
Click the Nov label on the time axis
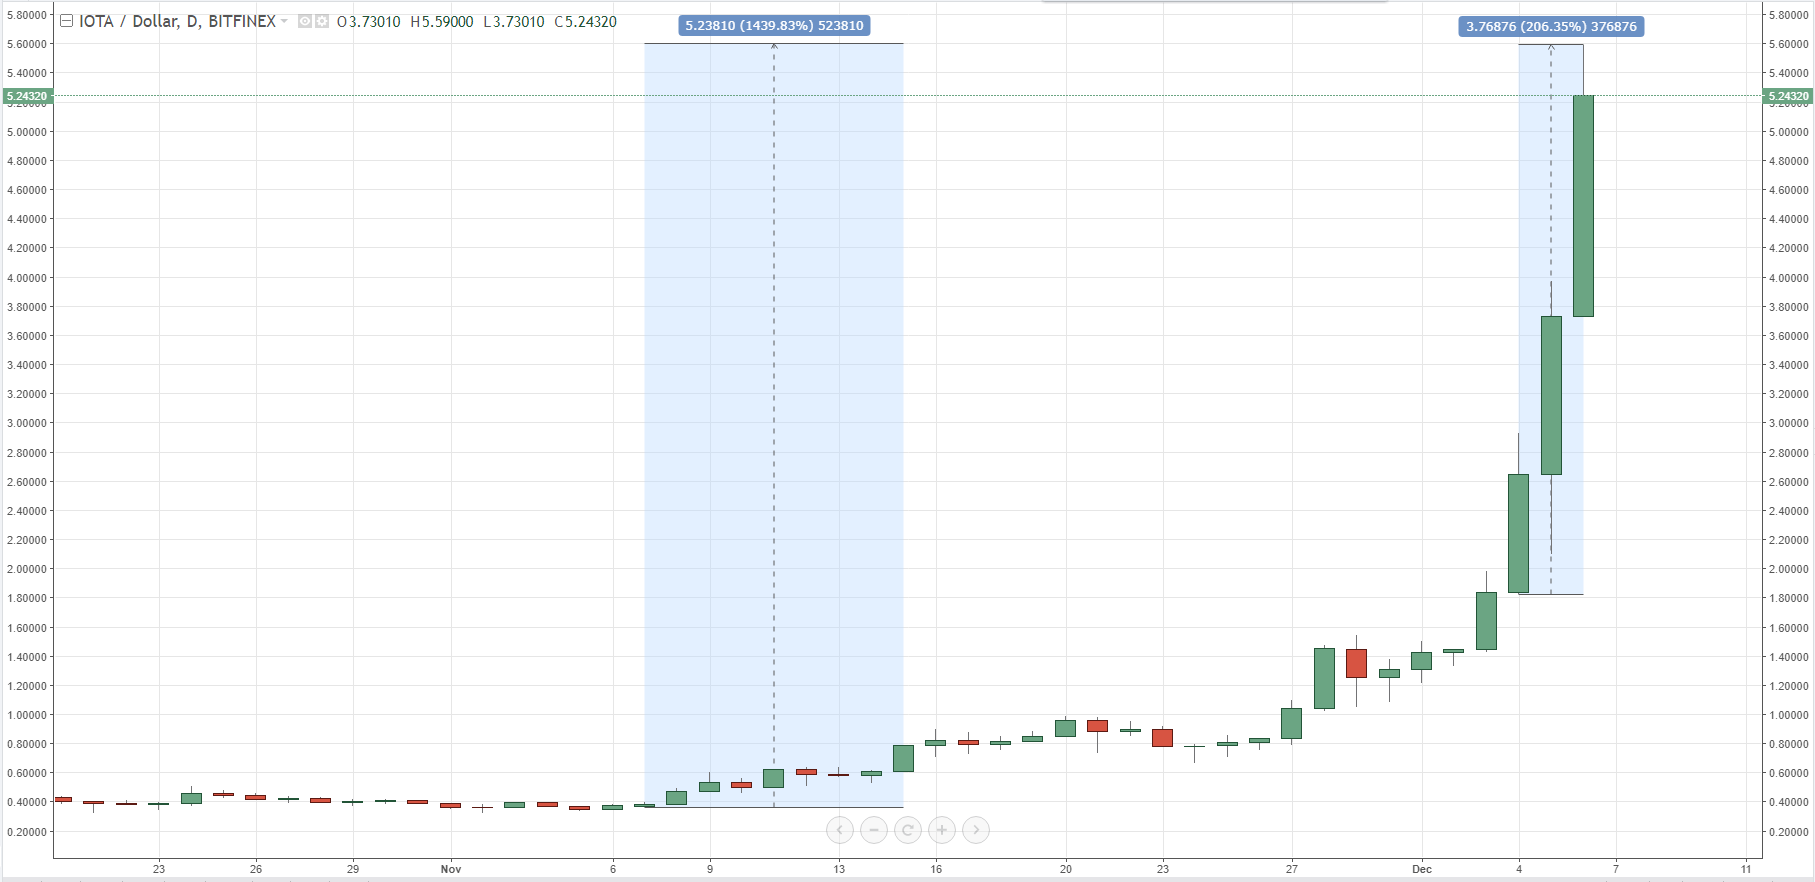coord(451,869)
